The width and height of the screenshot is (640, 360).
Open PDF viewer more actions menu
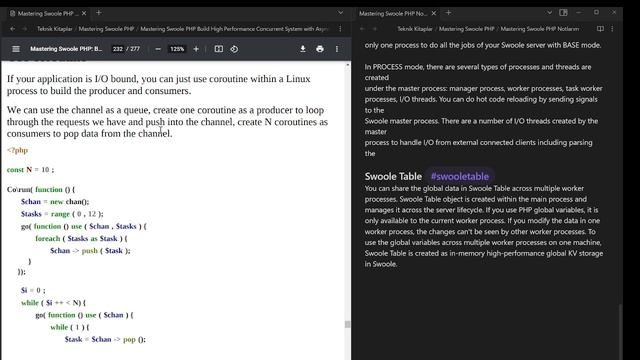pos(337,49)
